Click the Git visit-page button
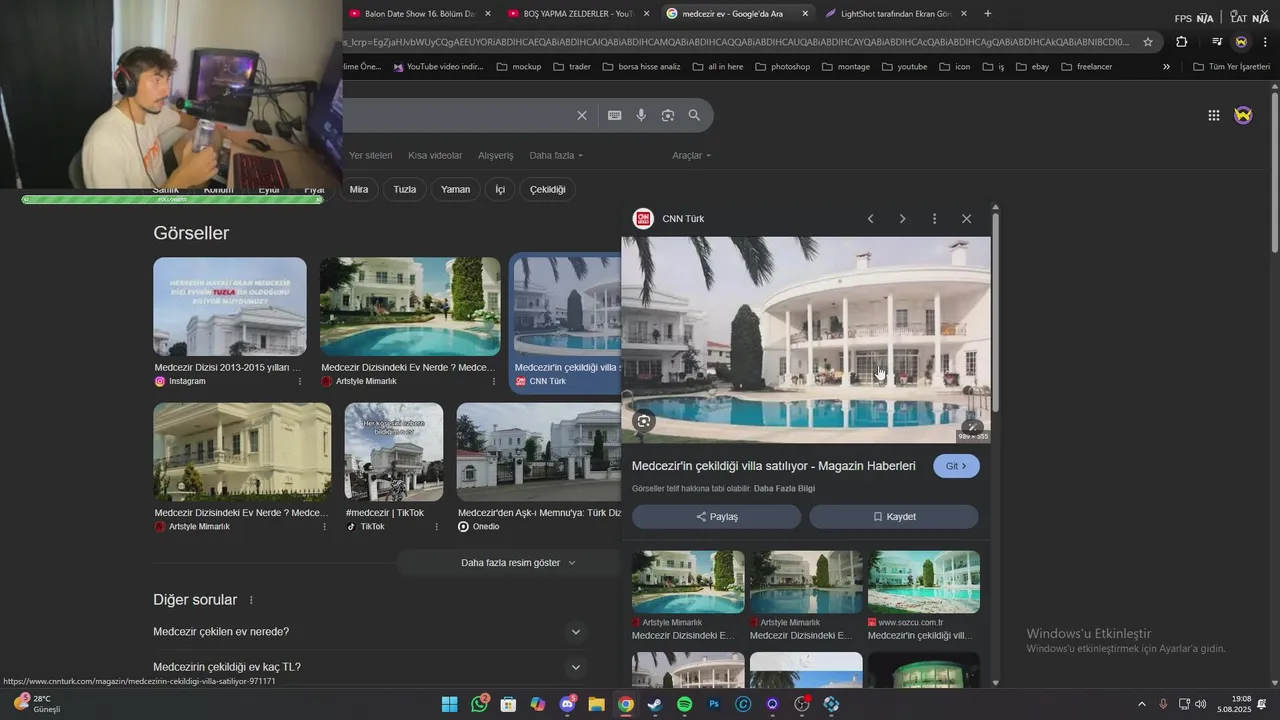Image resolution: width=1280 pixels, height=720 pixels. pos(956,466)
